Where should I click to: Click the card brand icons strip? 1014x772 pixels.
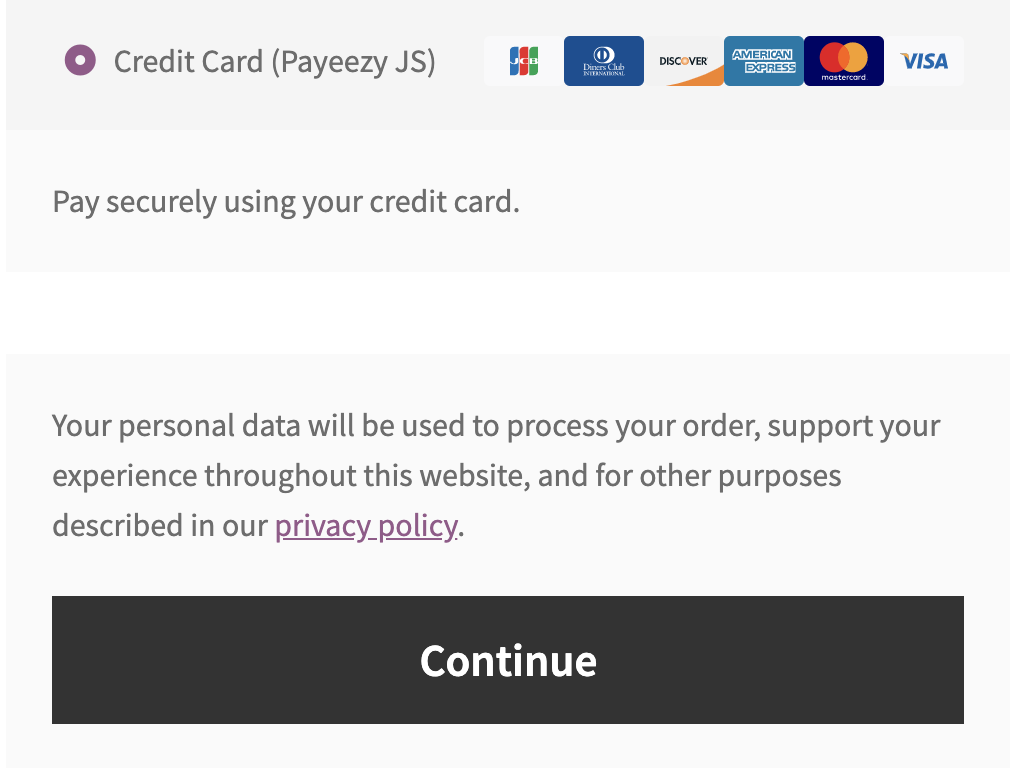[x=723, y=61]
